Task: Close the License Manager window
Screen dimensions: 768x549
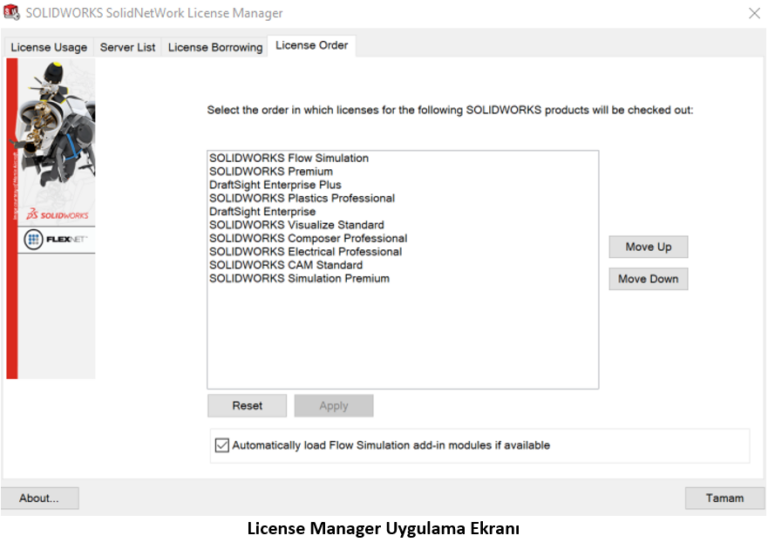Action: point(753,14)
